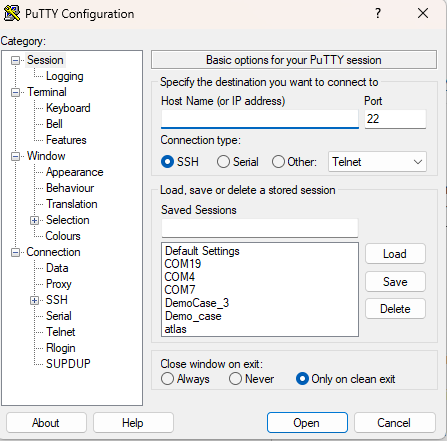Image resolution: width=447 pixels, height=441 pixels.
Task: Open the Telnet protocol dropdown
Action: click(377, 162)
